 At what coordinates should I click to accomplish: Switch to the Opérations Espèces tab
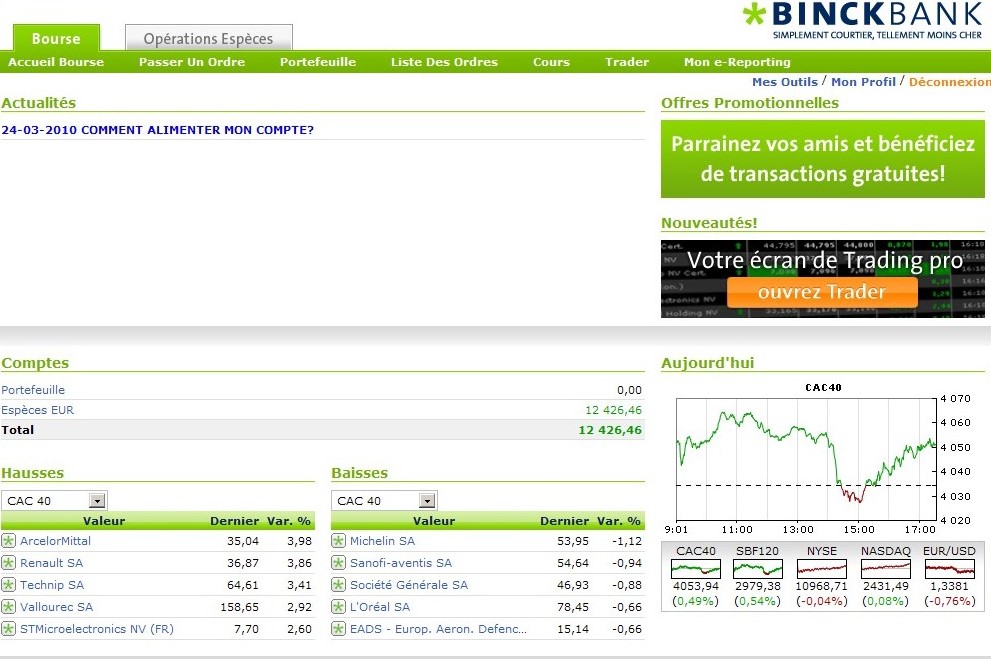tap(209, 38)
